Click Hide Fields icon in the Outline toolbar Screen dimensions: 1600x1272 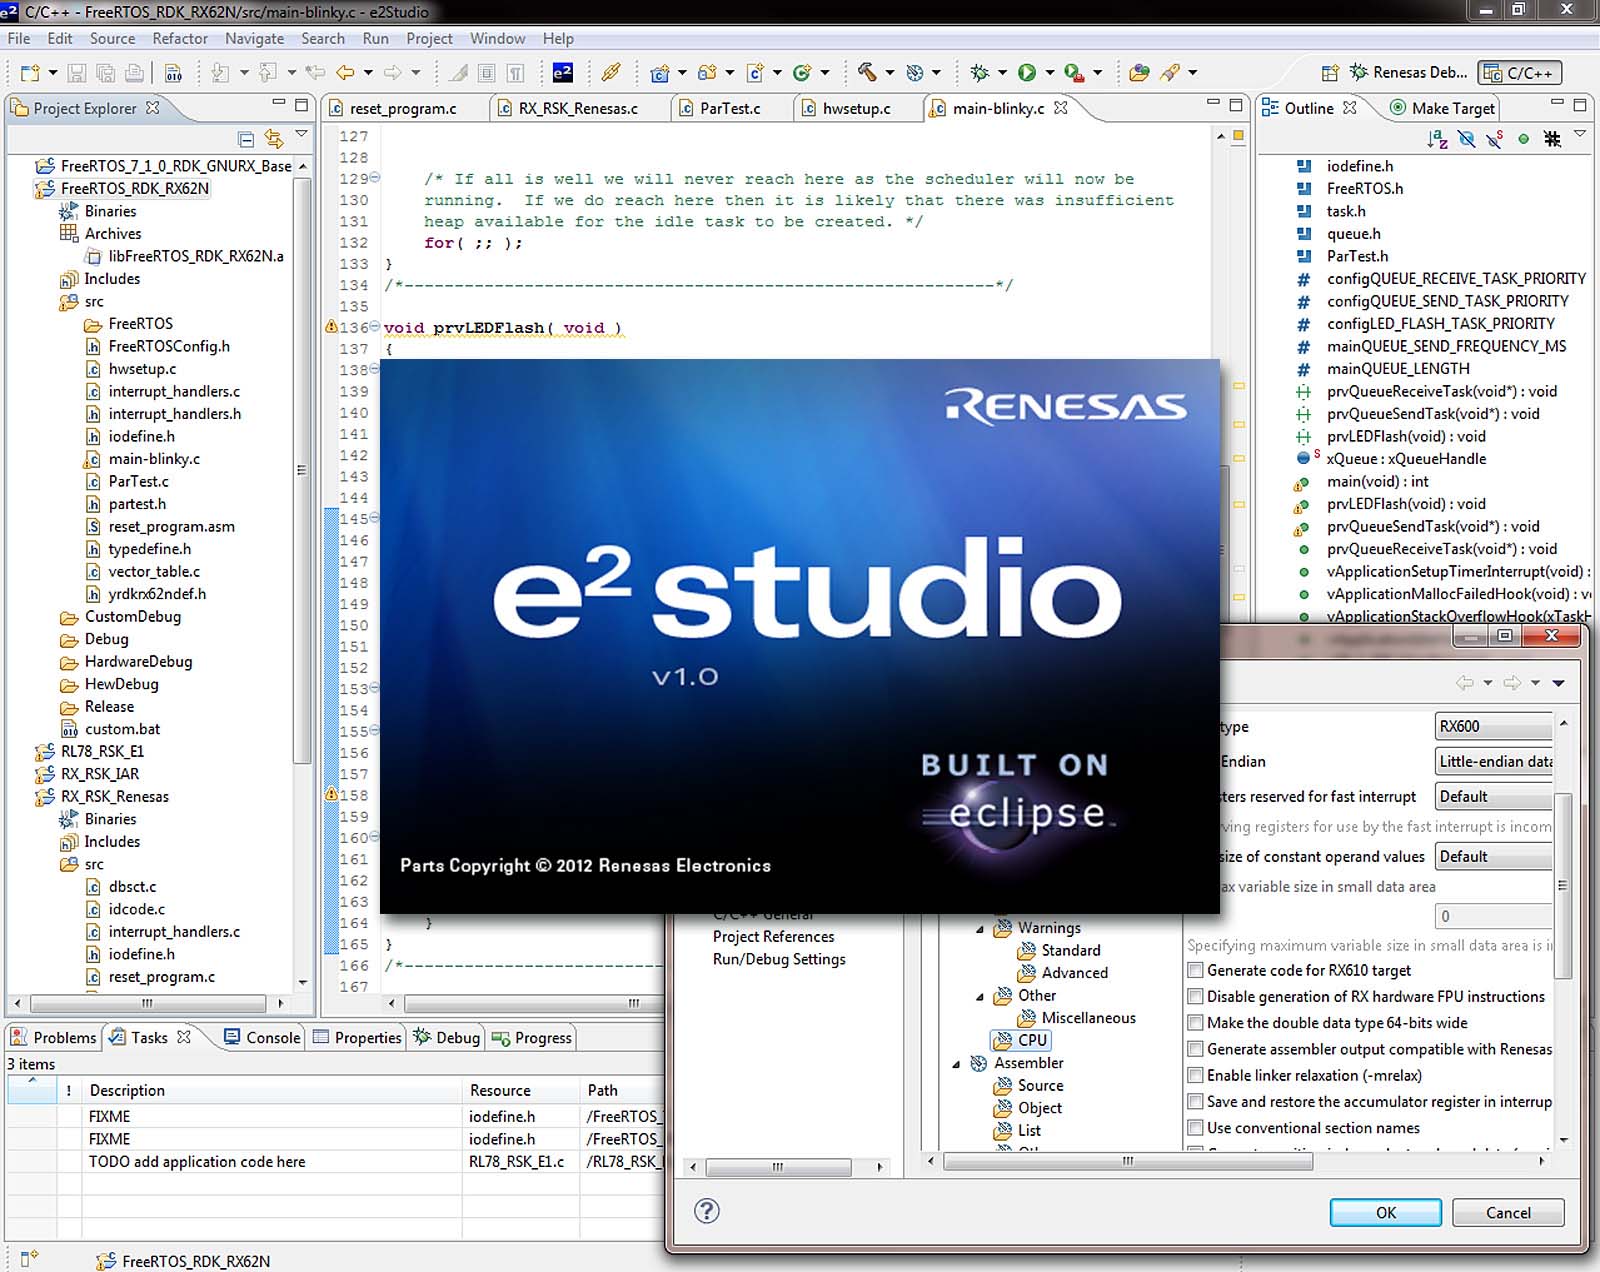[x=1467, y=139]
